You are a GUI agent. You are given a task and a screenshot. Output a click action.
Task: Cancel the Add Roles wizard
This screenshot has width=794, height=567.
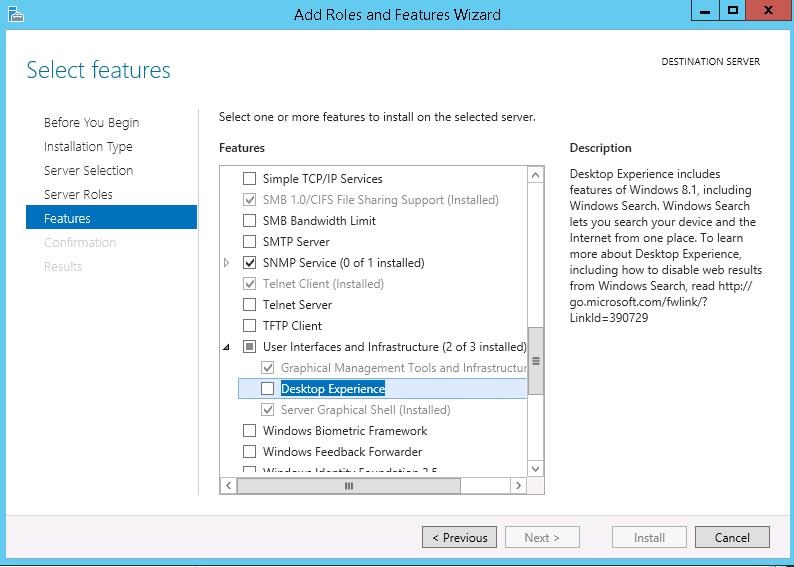(732, 538)
